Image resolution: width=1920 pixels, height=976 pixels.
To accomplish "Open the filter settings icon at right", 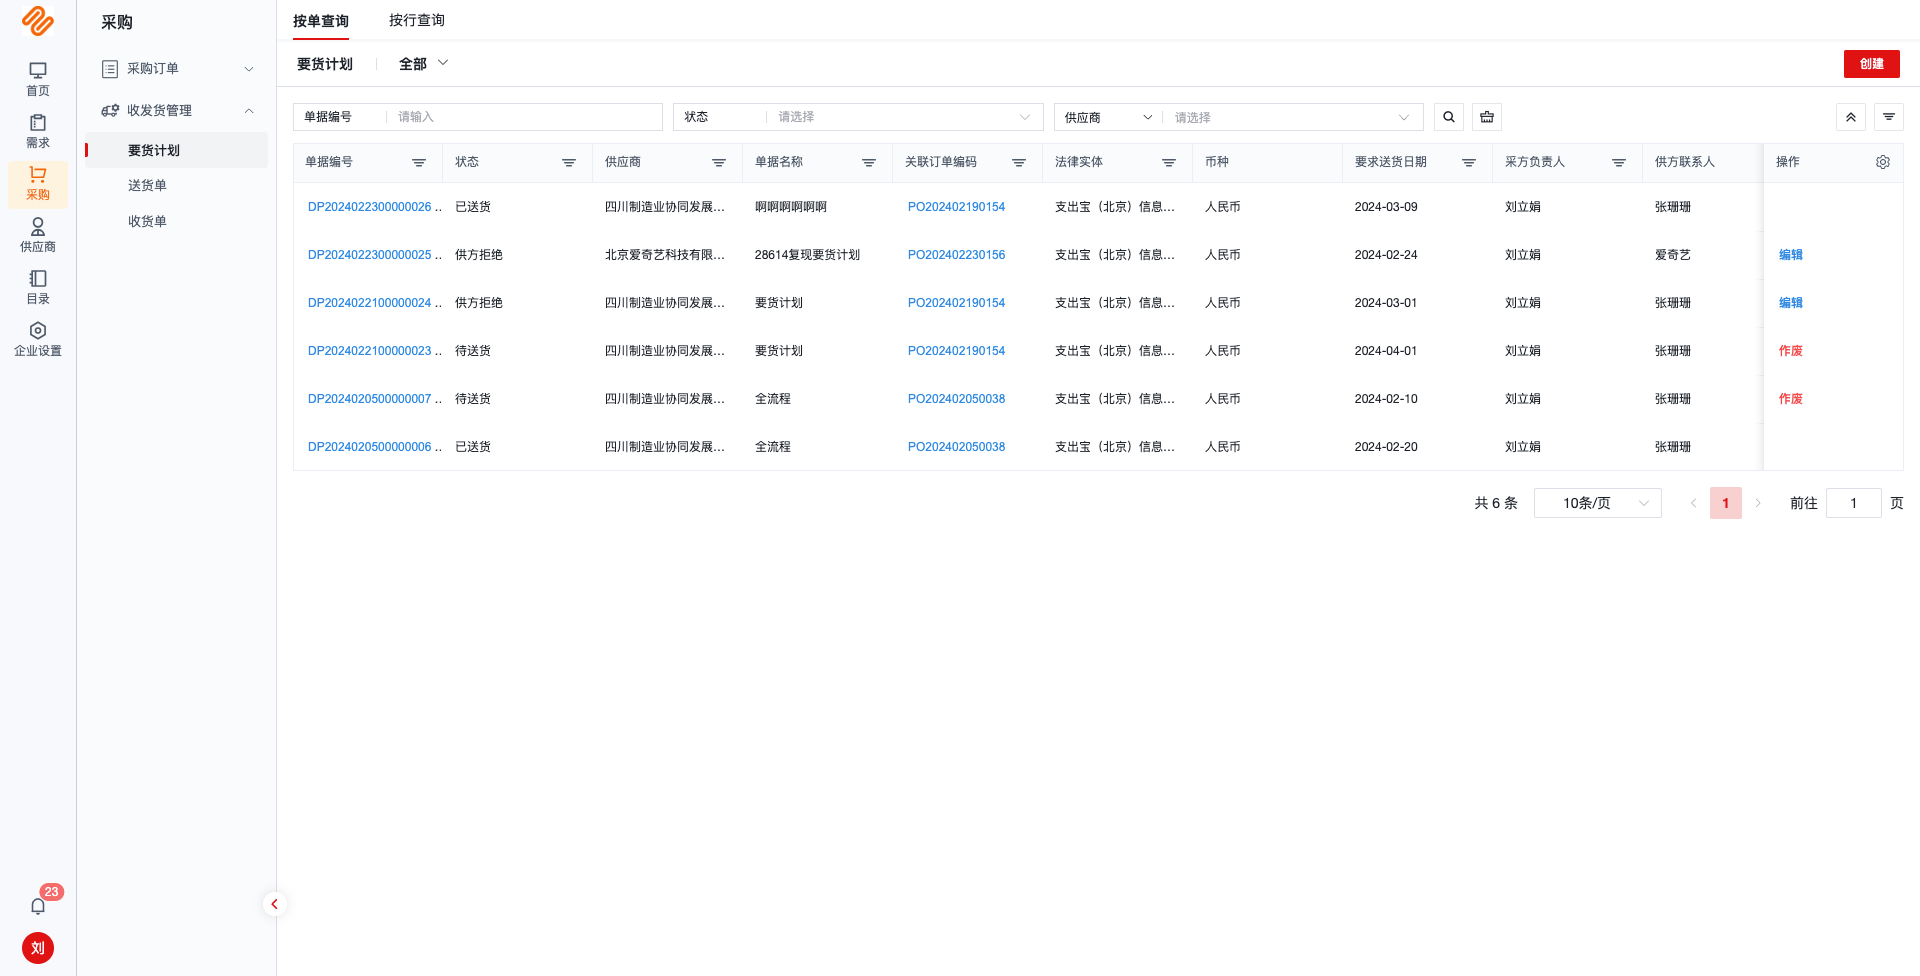I will coord(1889,117).
